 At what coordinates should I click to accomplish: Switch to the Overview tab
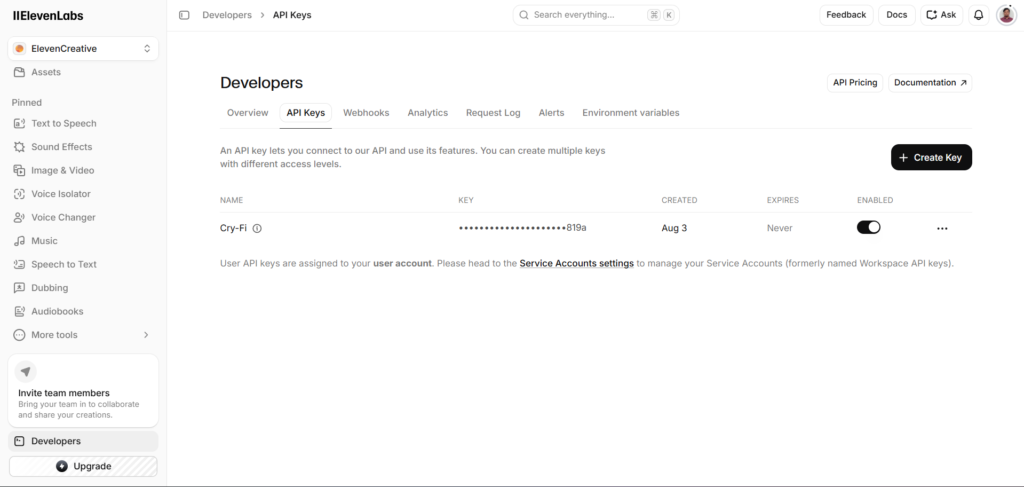[x=248, y=113]
